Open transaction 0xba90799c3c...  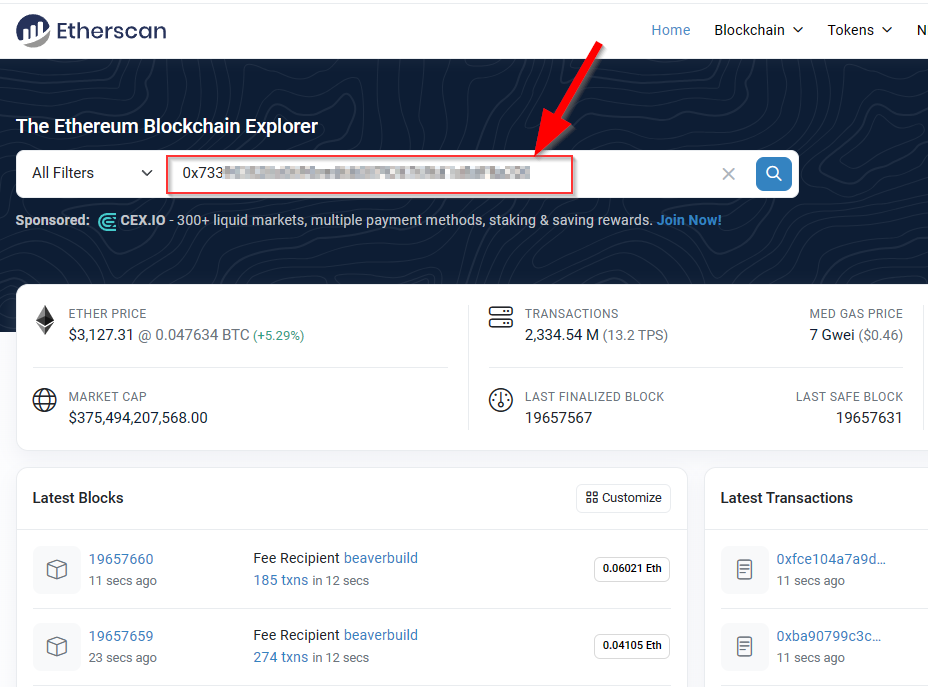(x=829, y=636)
